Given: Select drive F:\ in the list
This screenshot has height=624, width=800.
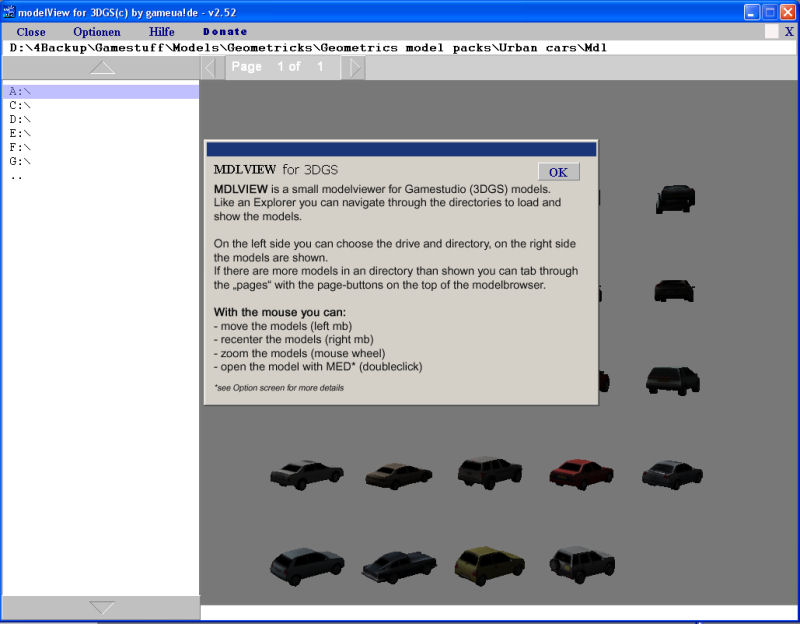Looking at the screenshot, I should (101, 147).
